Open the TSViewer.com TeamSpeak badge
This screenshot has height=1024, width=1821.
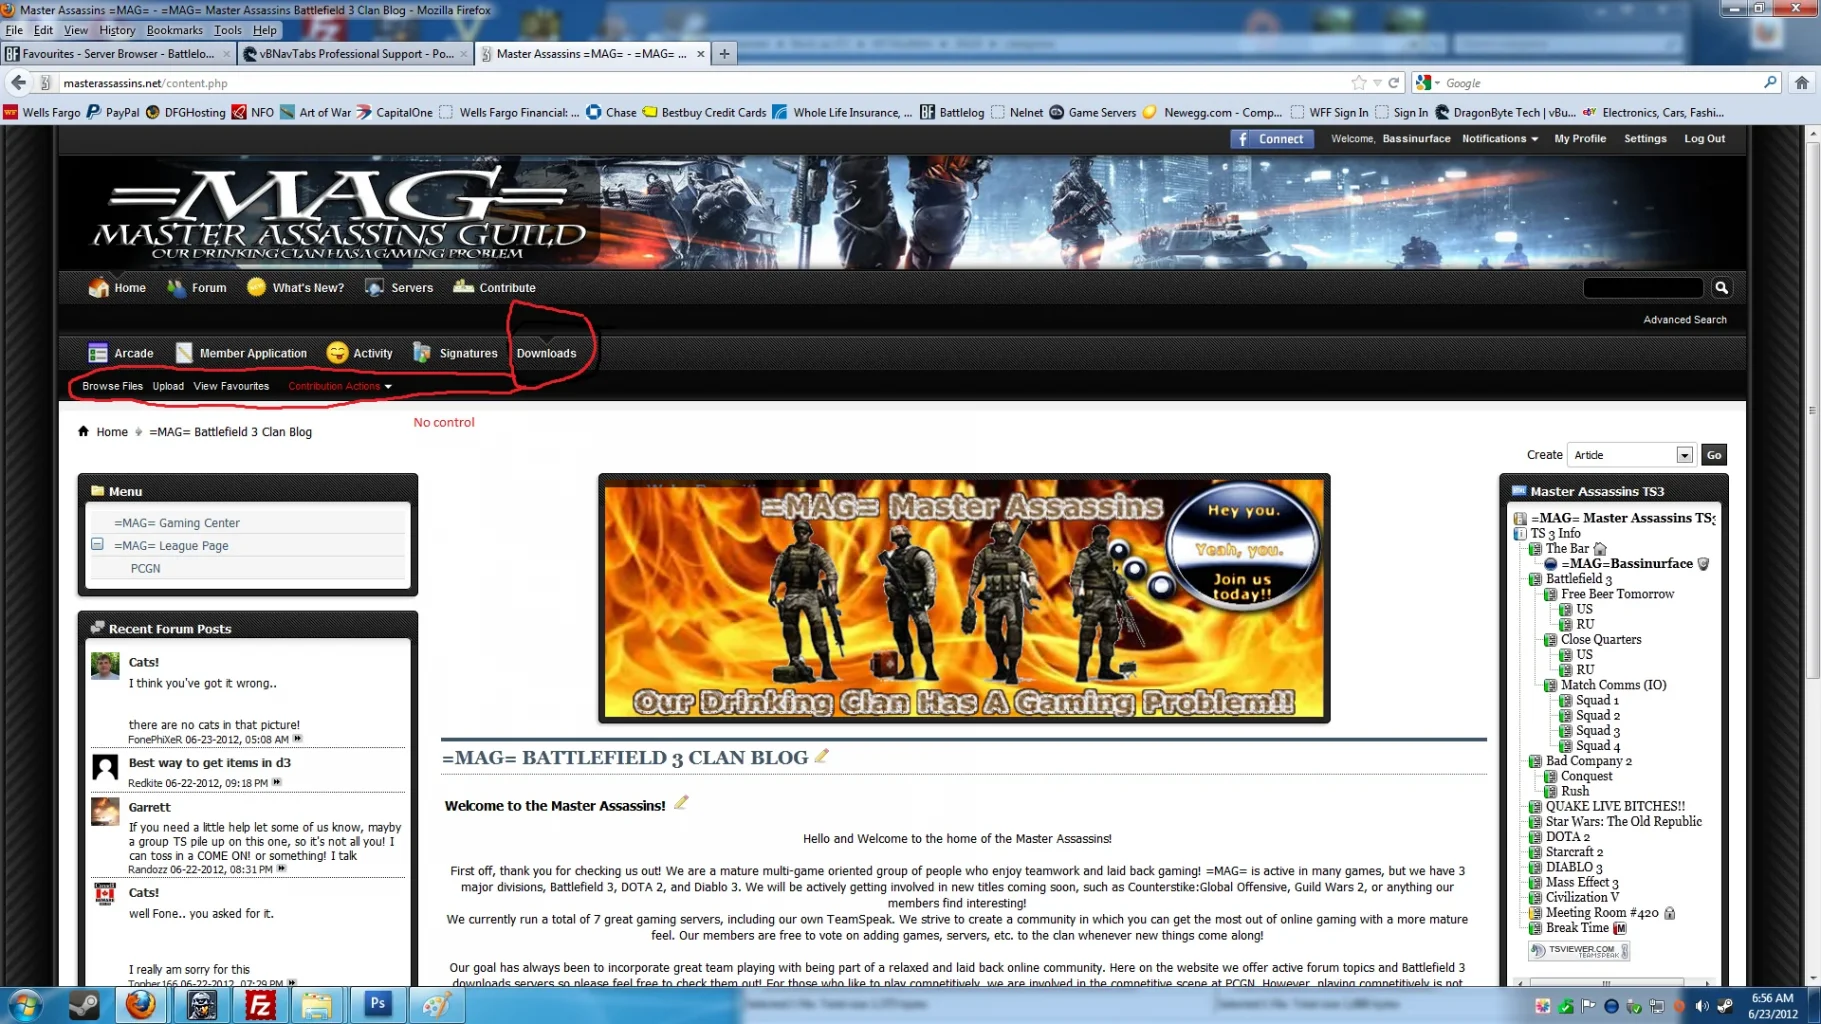point(1579,950)
